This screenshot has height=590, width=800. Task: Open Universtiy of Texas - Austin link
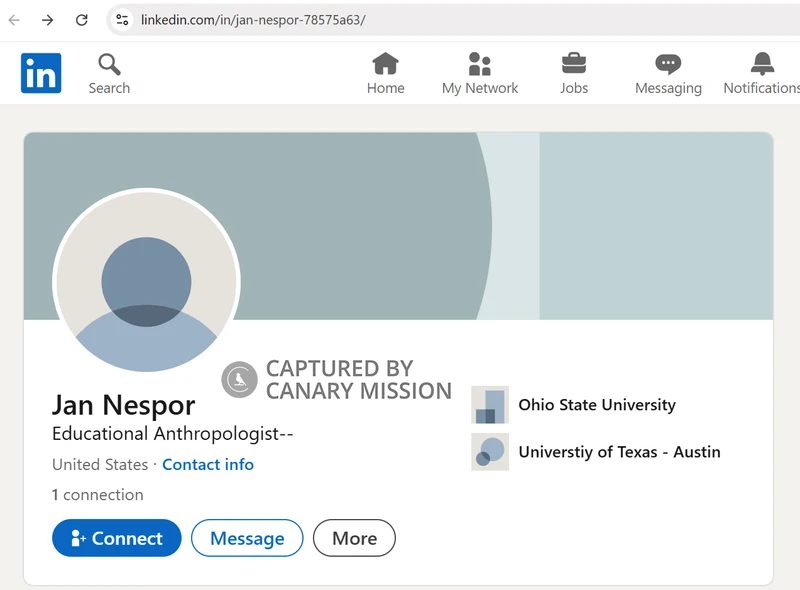coord(619,452)
